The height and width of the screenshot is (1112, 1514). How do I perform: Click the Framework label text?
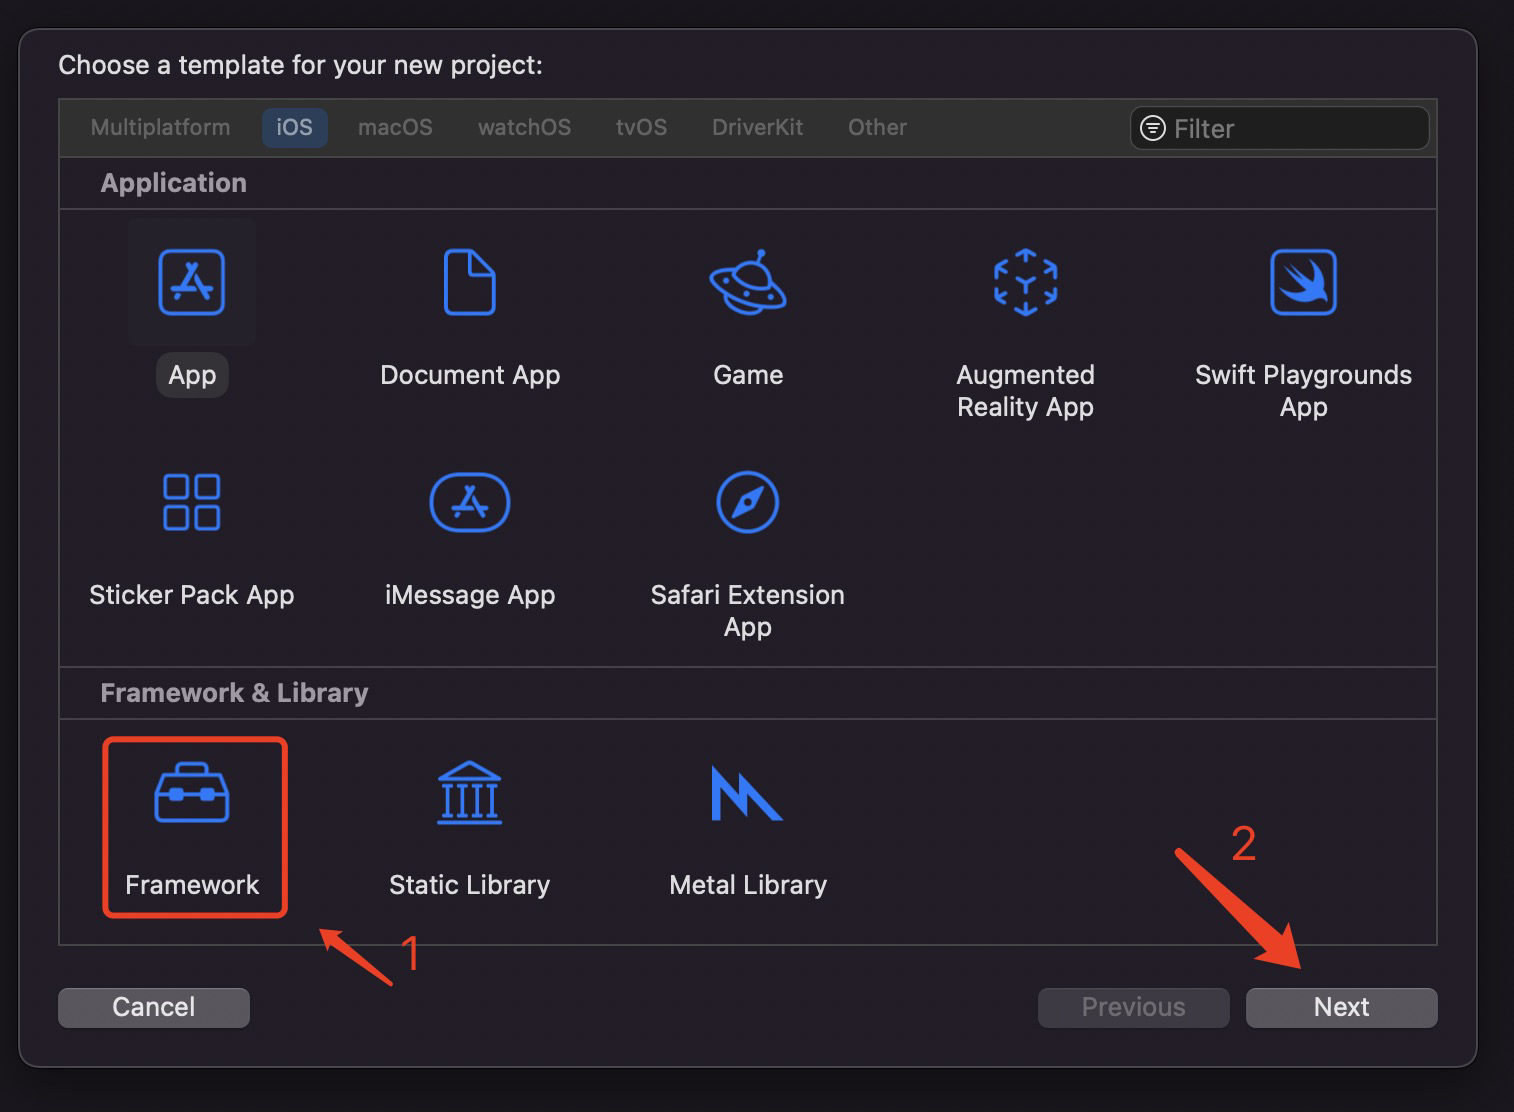coord(192,885)
